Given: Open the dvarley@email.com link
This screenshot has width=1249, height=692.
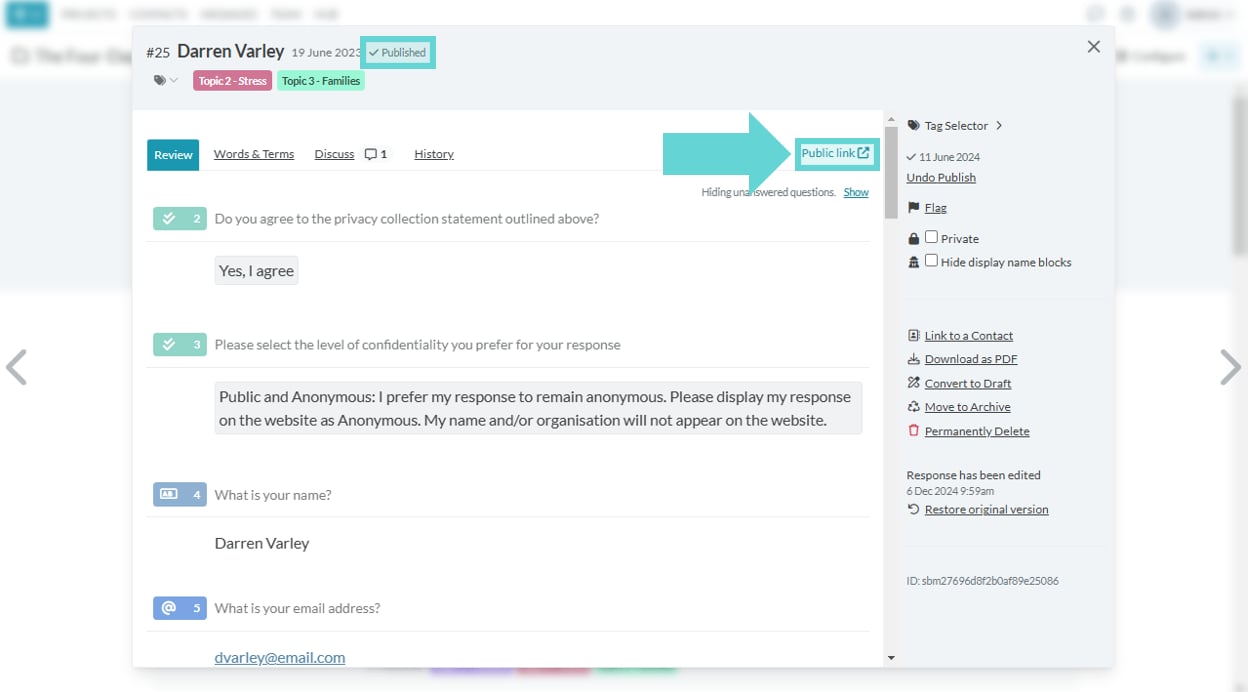Looking at the screenshot, I should coord(280,657).
